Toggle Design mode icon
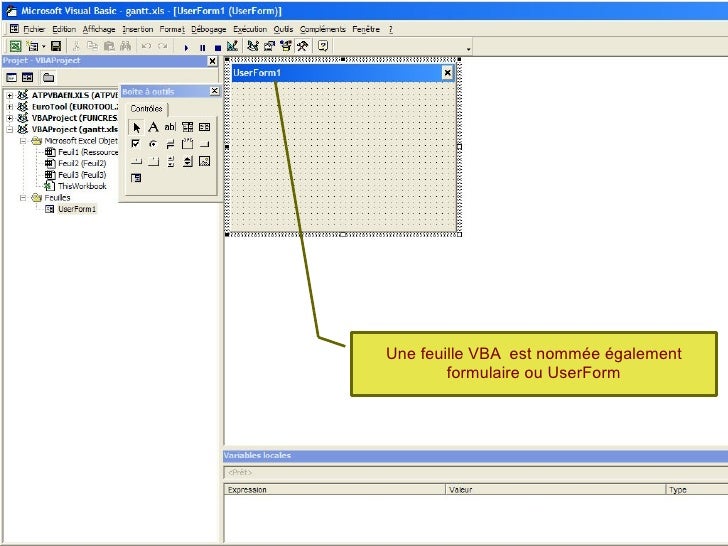The height and width of the screenshot is (546, 728). click(233, 46)
